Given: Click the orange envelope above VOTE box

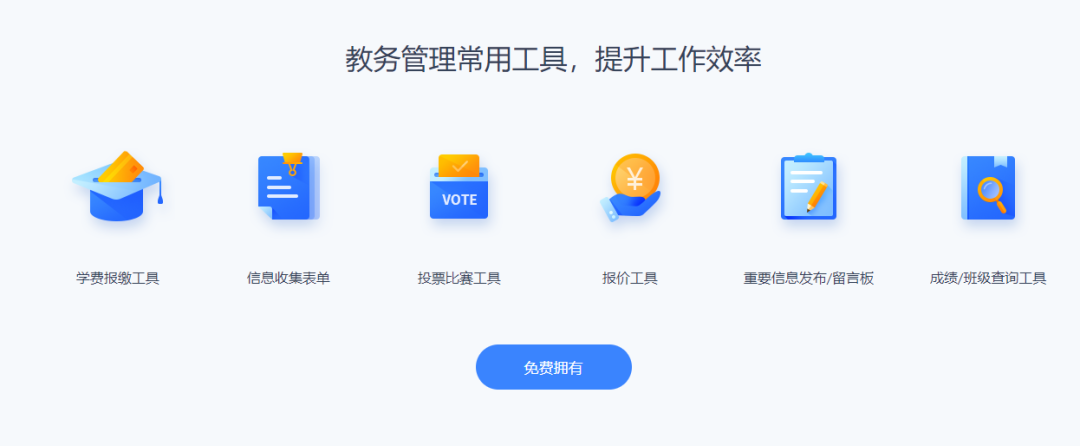Looking at the screenshot, I should [459, 165].
